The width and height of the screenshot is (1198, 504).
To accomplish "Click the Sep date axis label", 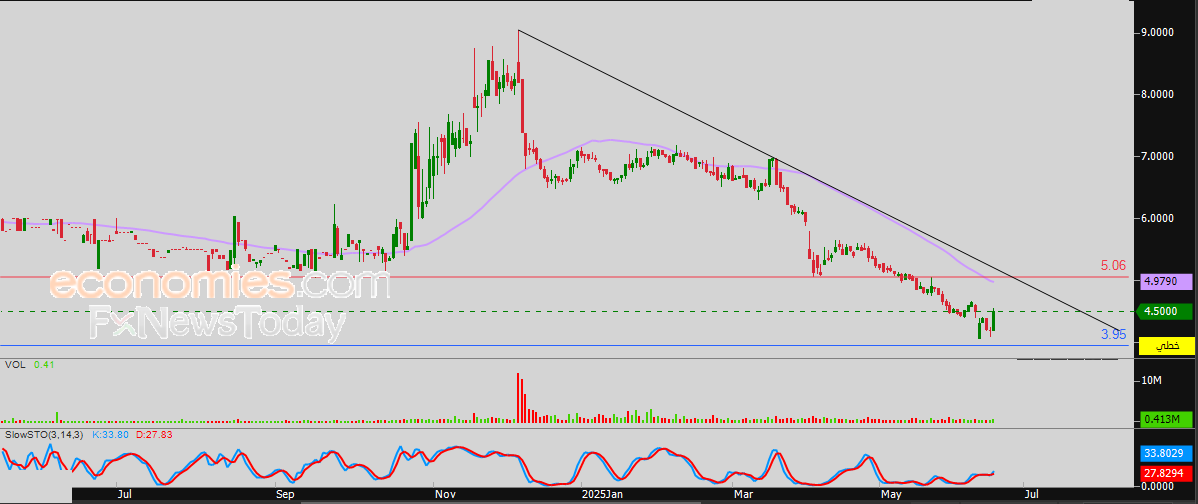I will click(x=284, y=495).
